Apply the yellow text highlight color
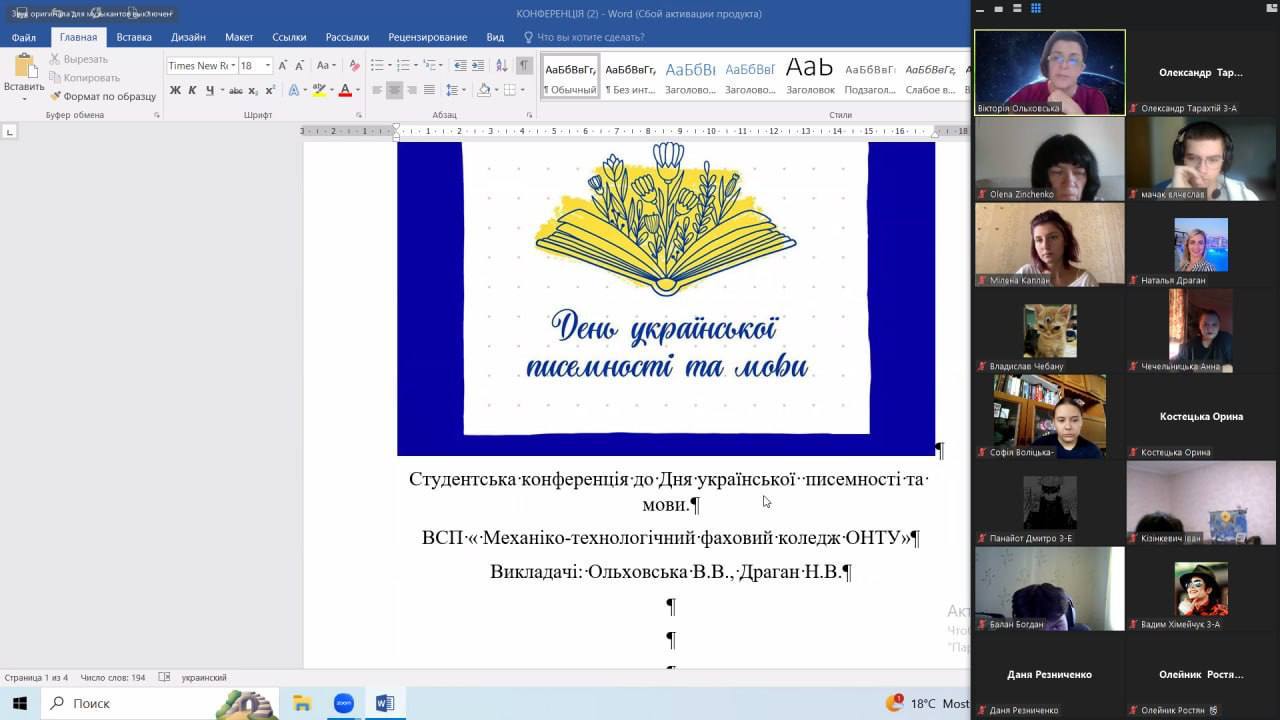The height and width of the screenshot is (720, 1280). pos(319,90)
